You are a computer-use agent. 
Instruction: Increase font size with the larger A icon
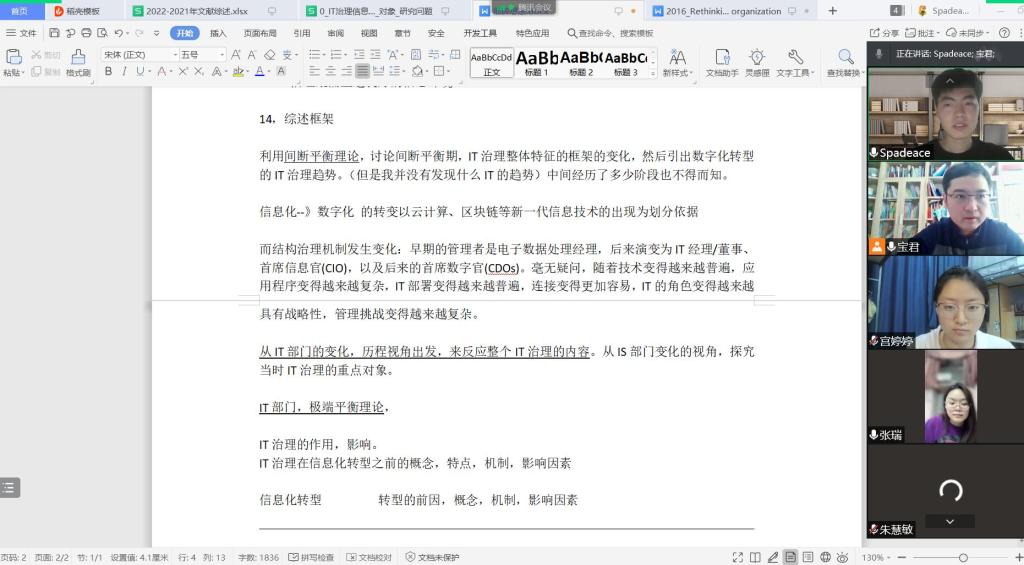tap(236, 55)
